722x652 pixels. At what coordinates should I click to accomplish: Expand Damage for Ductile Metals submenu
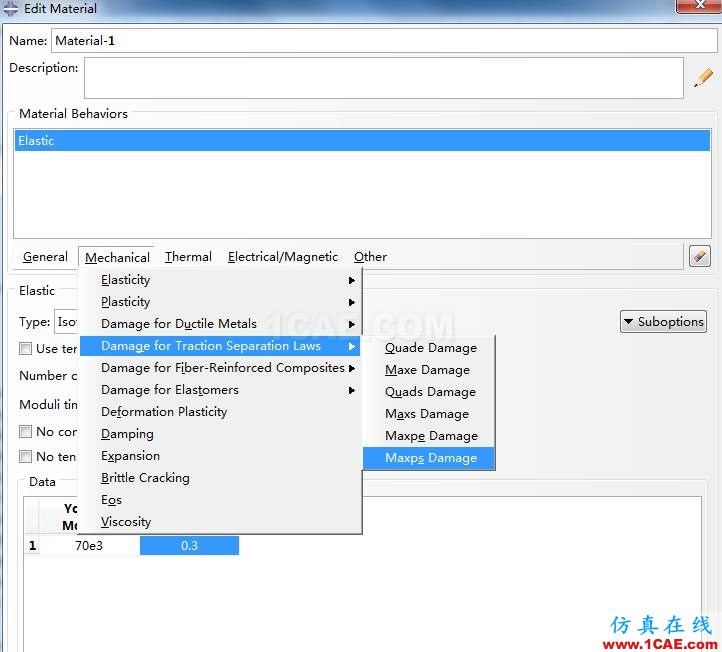click(220, 324)
